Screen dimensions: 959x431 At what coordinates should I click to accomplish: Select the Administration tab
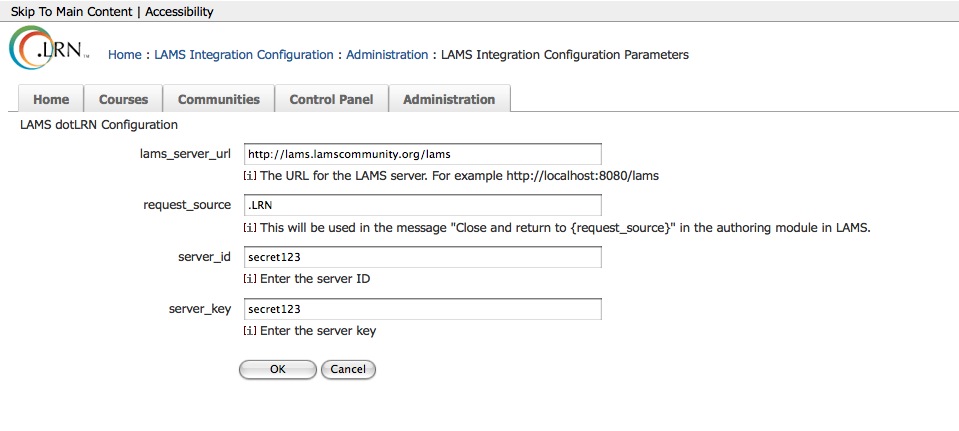[449, 99]
